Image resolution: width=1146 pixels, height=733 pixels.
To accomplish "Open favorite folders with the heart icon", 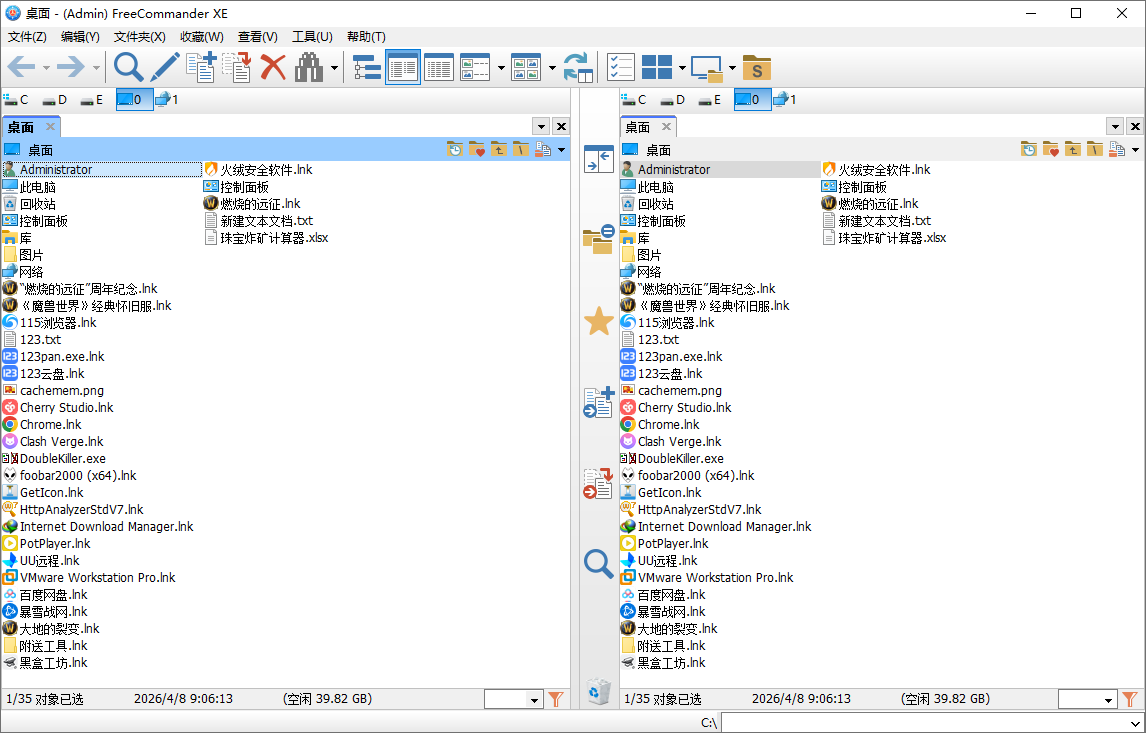I will coord(477,149).
